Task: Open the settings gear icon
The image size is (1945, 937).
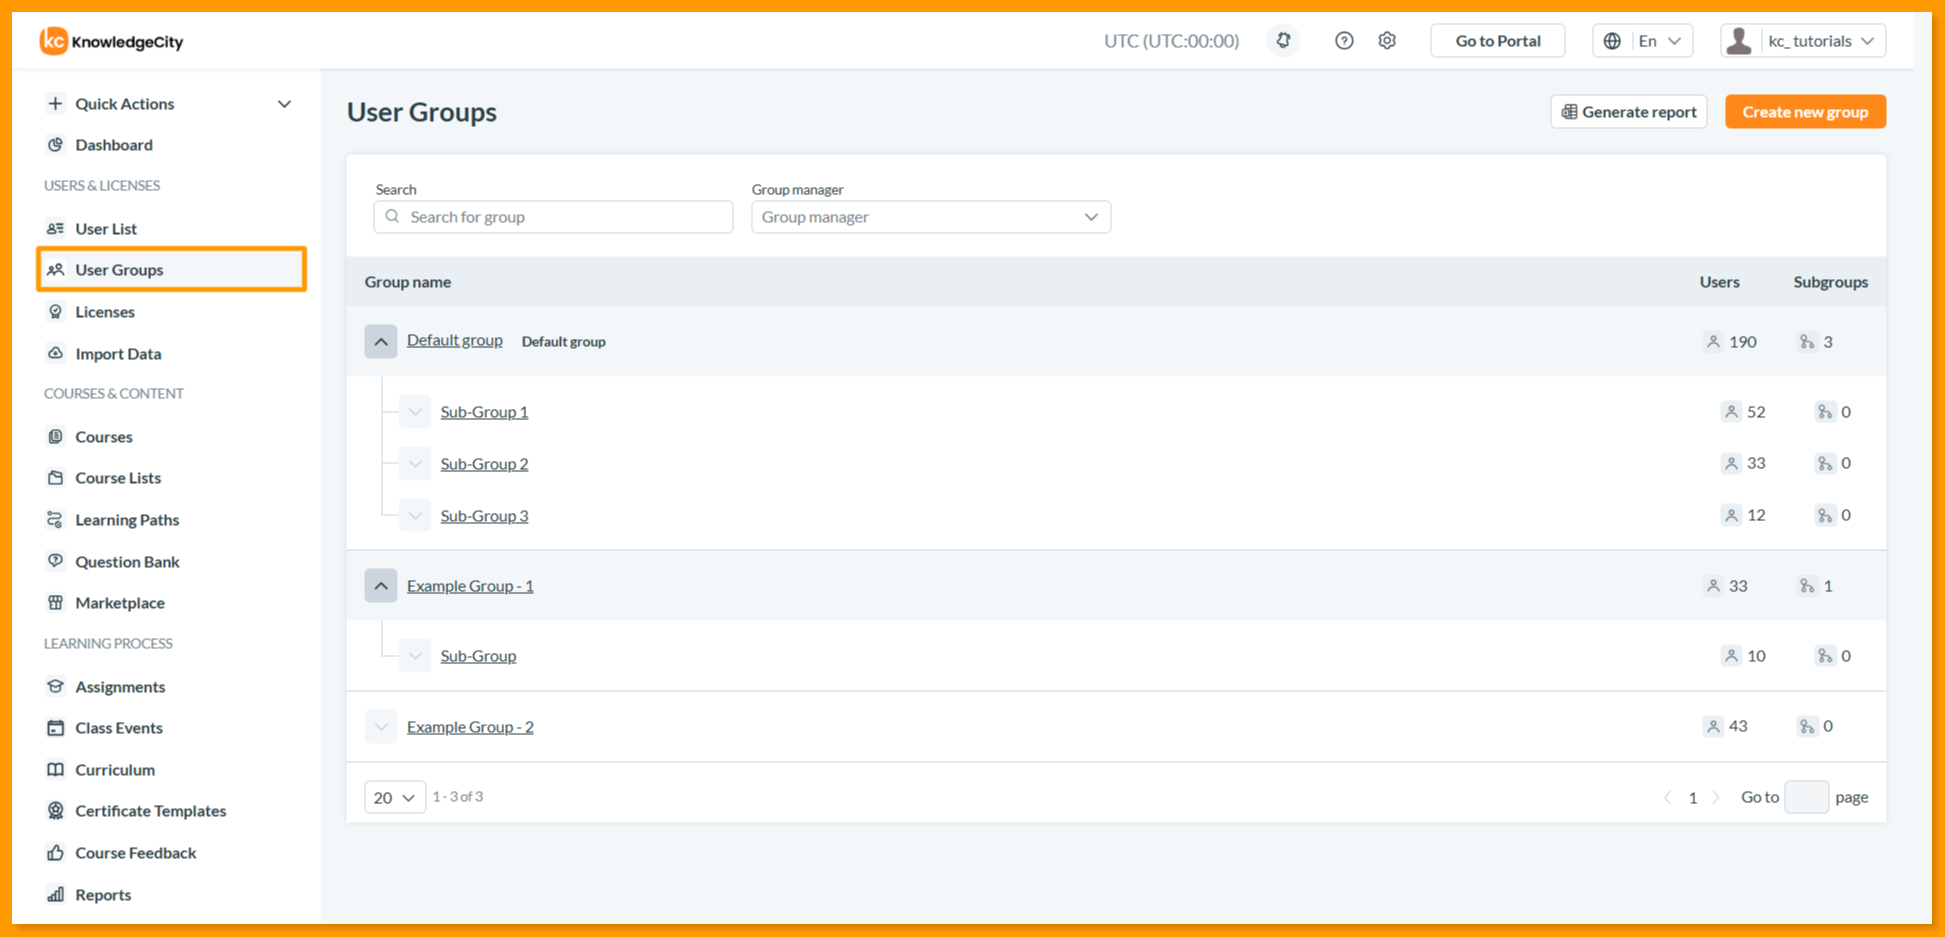Action: (1387, 41)
